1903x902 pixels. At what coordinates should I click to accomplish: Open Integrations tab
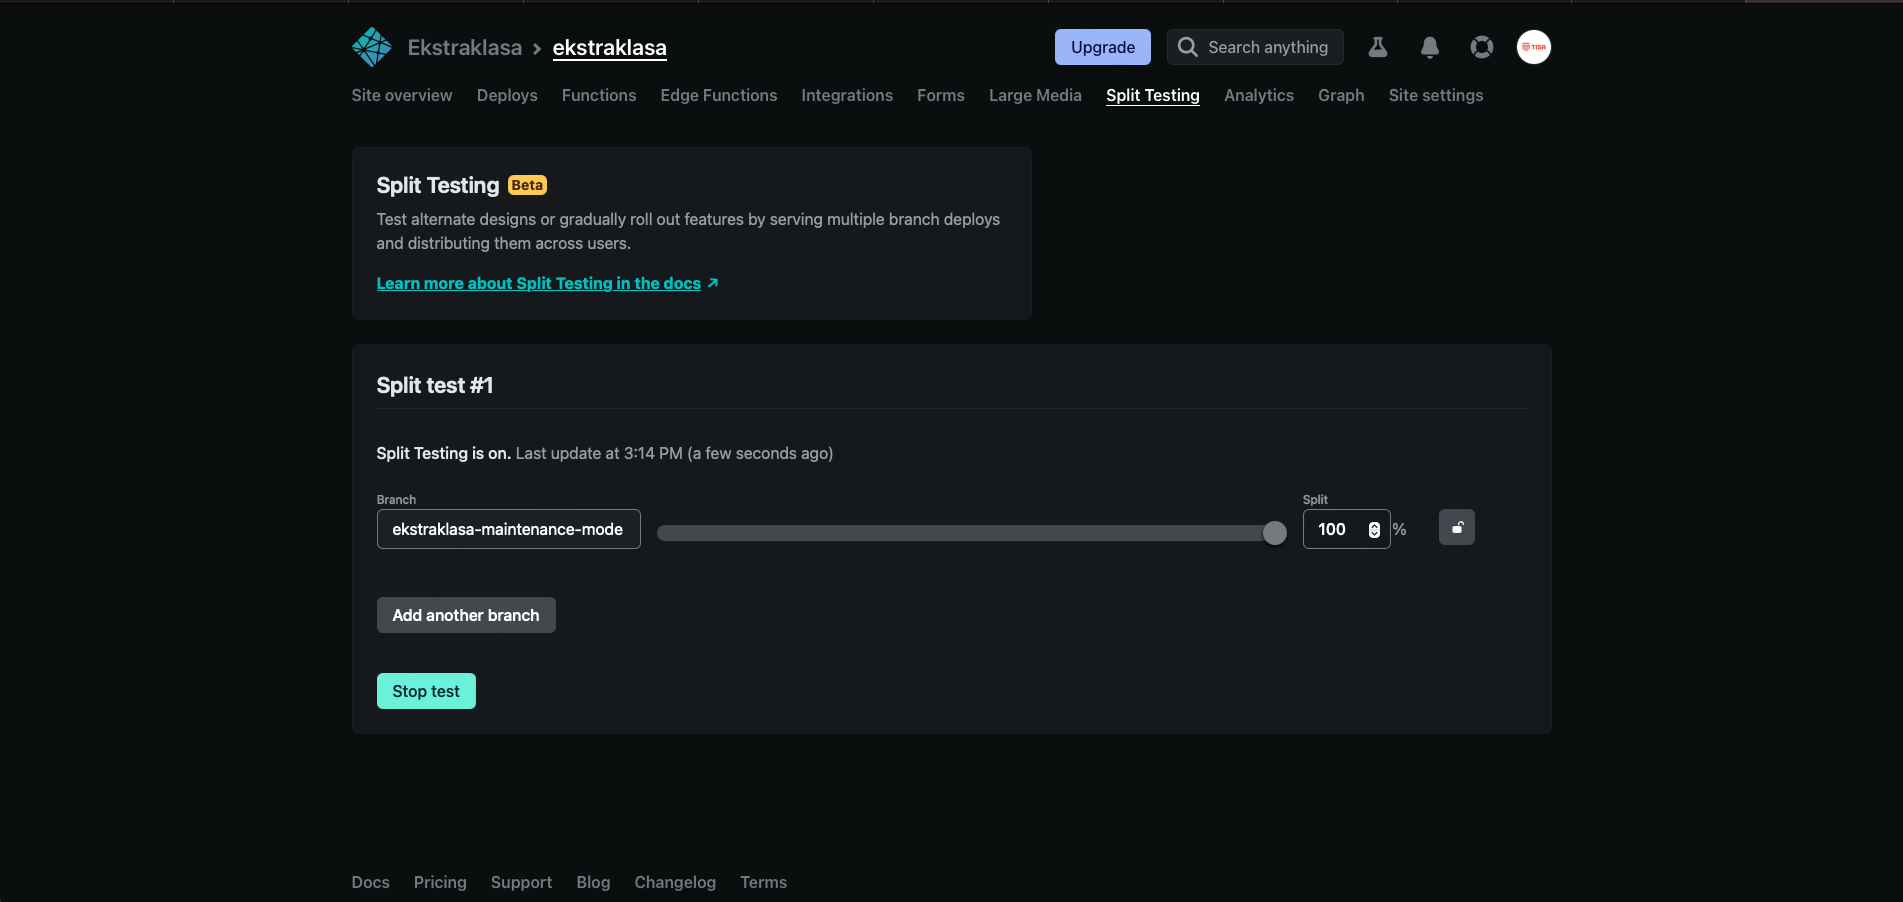(847, 95)
